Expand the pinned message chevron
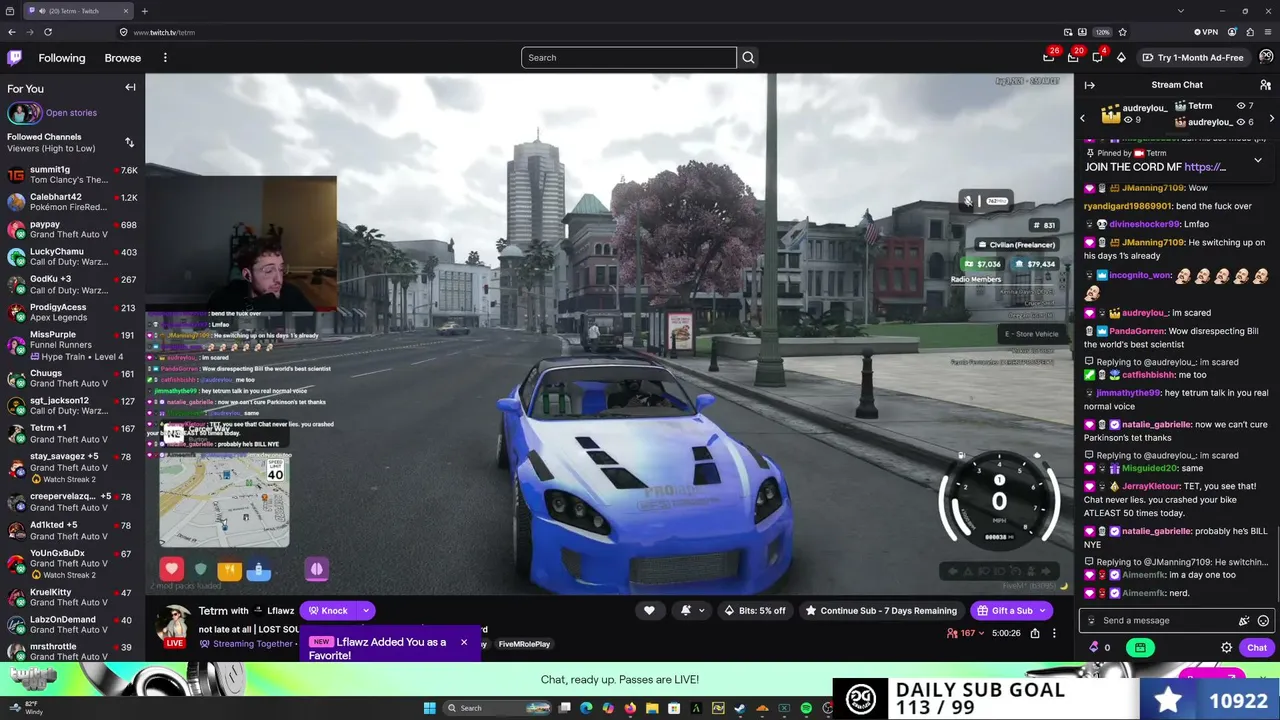 tap(1258, 160)
